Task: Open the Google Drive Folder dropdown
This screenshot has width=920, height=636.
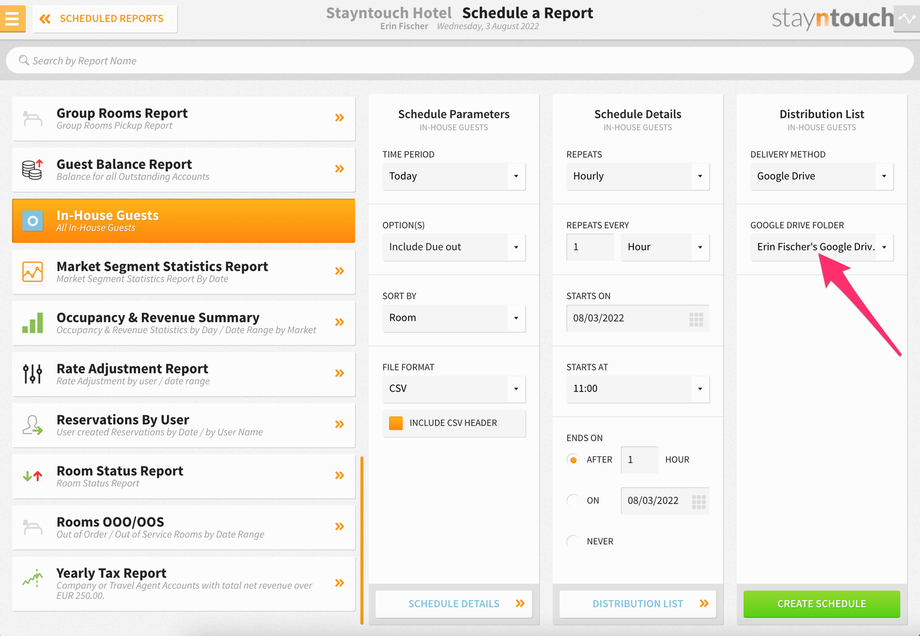Action: pyautogui.click(x=821, y=247)
